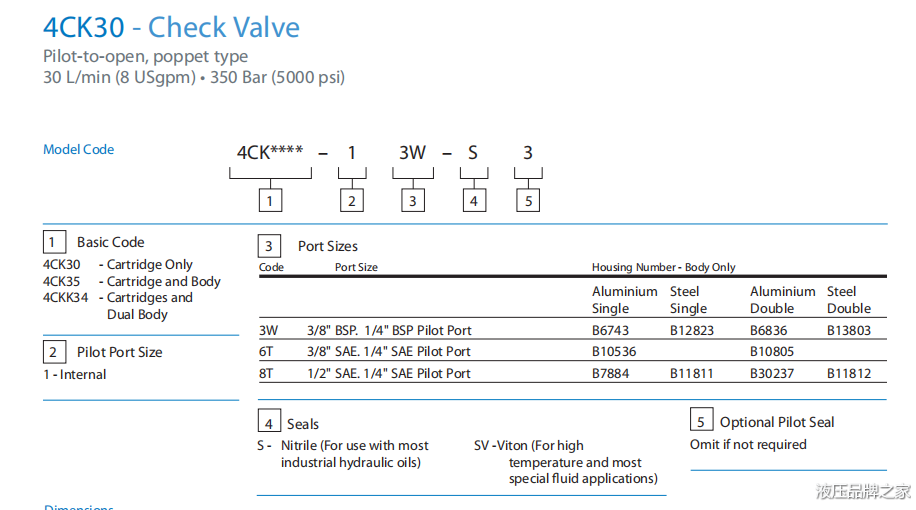
Task: Click box 2 beneath the model code diagram
Action: coord(351,201)
